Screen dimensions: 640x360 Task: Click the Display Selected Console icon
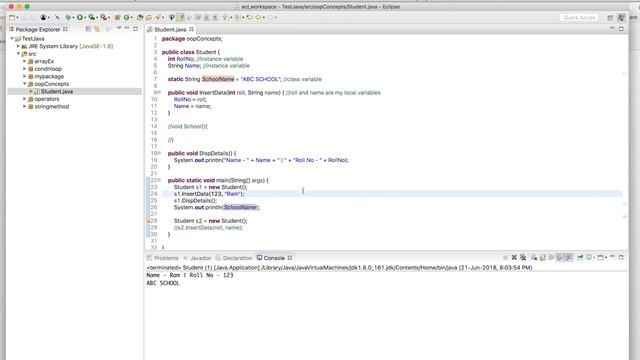pos(589,258)
